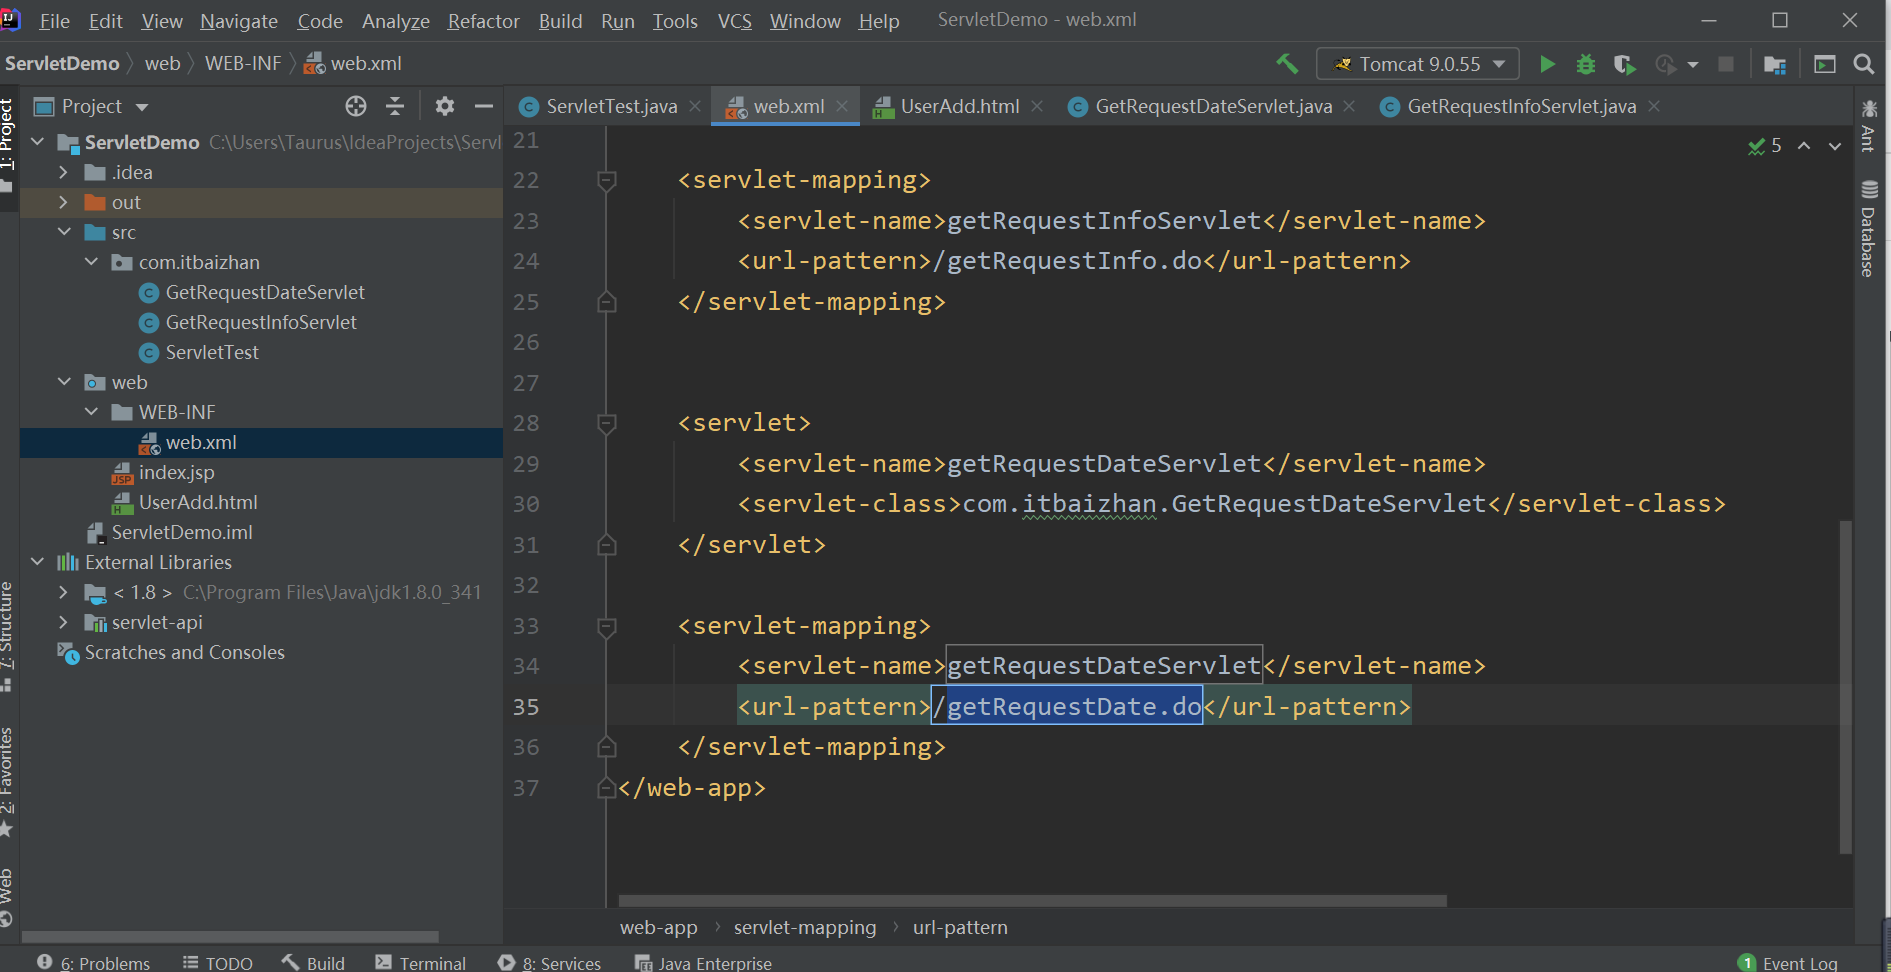Viewport: 1891px width, 972px height.
Task: Click the inspection checkmark widget
Action: pyautogui.click(x=1765, y=146)
